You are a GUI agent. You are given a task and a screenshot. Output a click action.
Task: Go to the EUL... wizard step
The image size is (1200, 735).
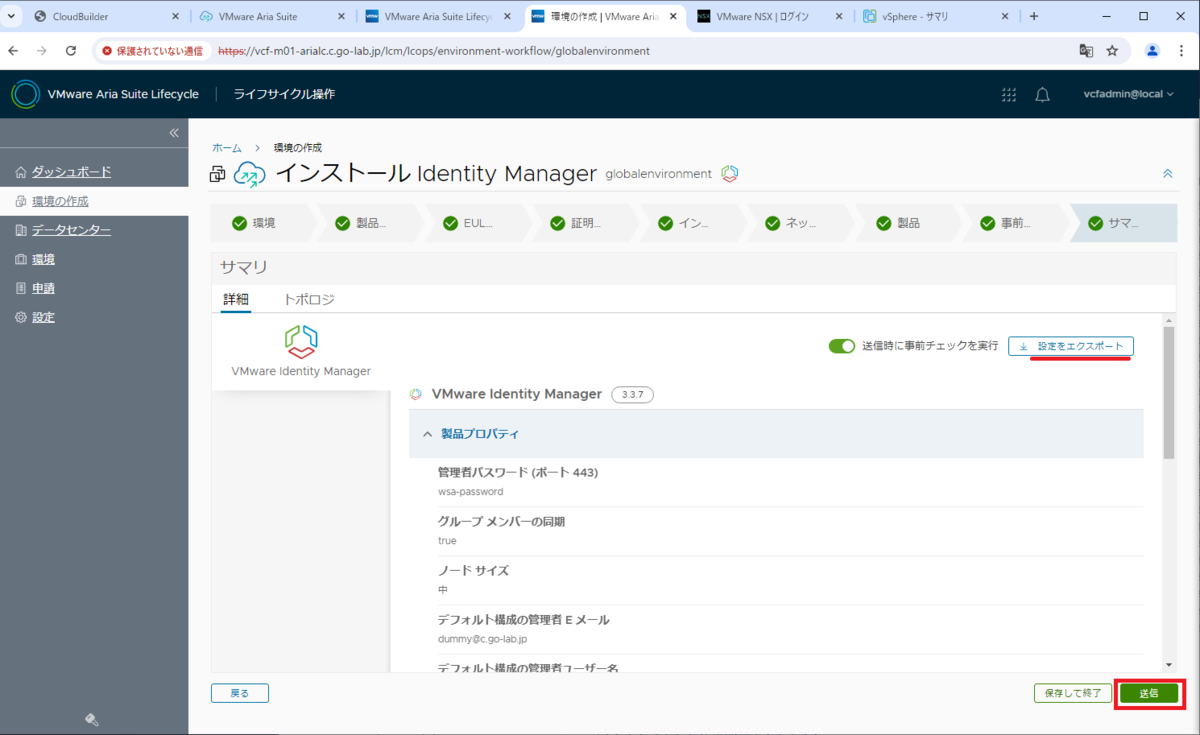point(478,223)
